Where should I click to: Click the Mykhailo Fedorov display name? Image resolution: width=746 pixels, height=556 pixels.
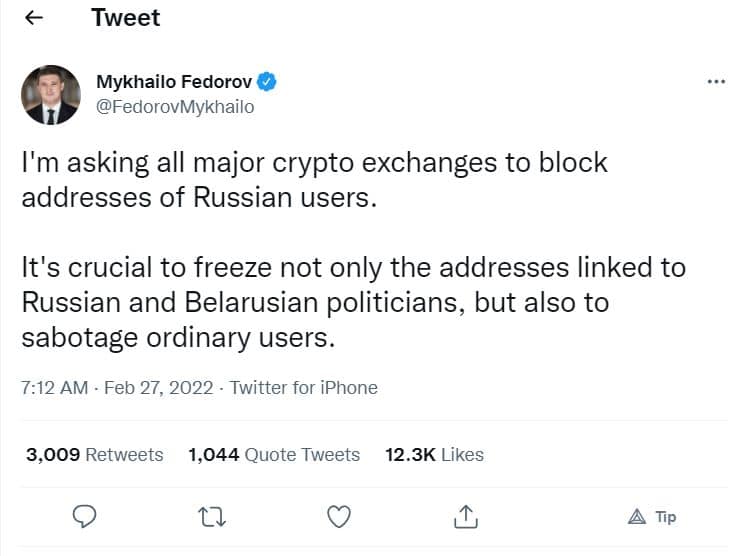[x=174, y=81]
